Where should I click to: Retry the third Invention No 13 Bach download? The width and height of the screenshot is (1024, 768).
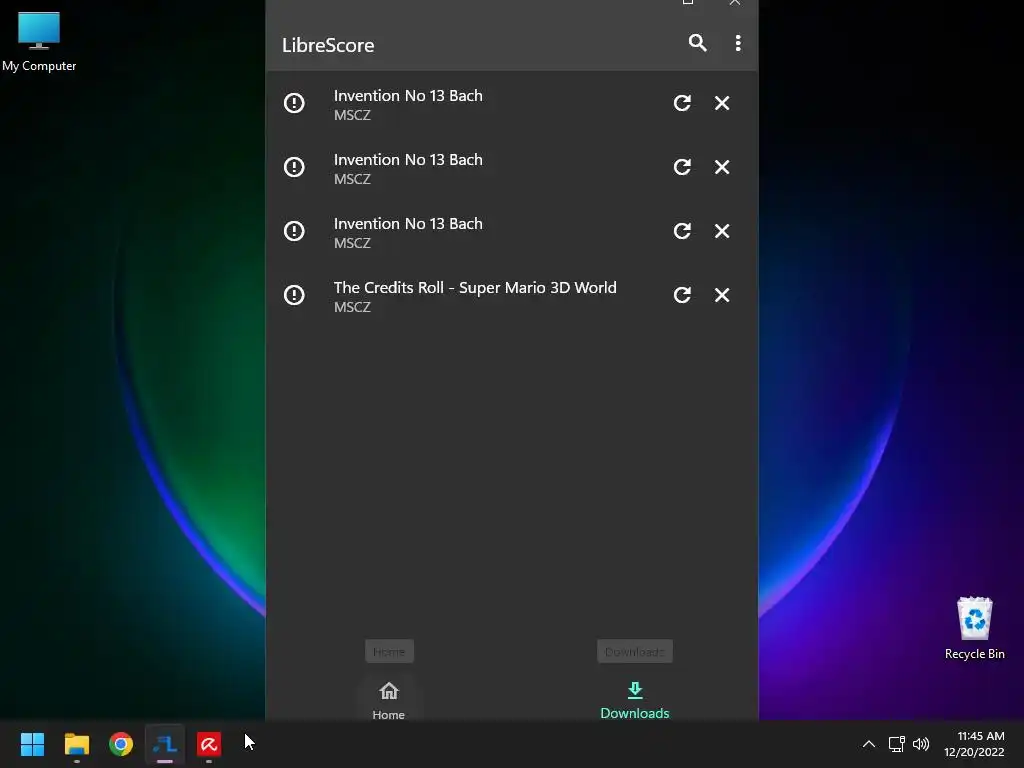[682, 231]
